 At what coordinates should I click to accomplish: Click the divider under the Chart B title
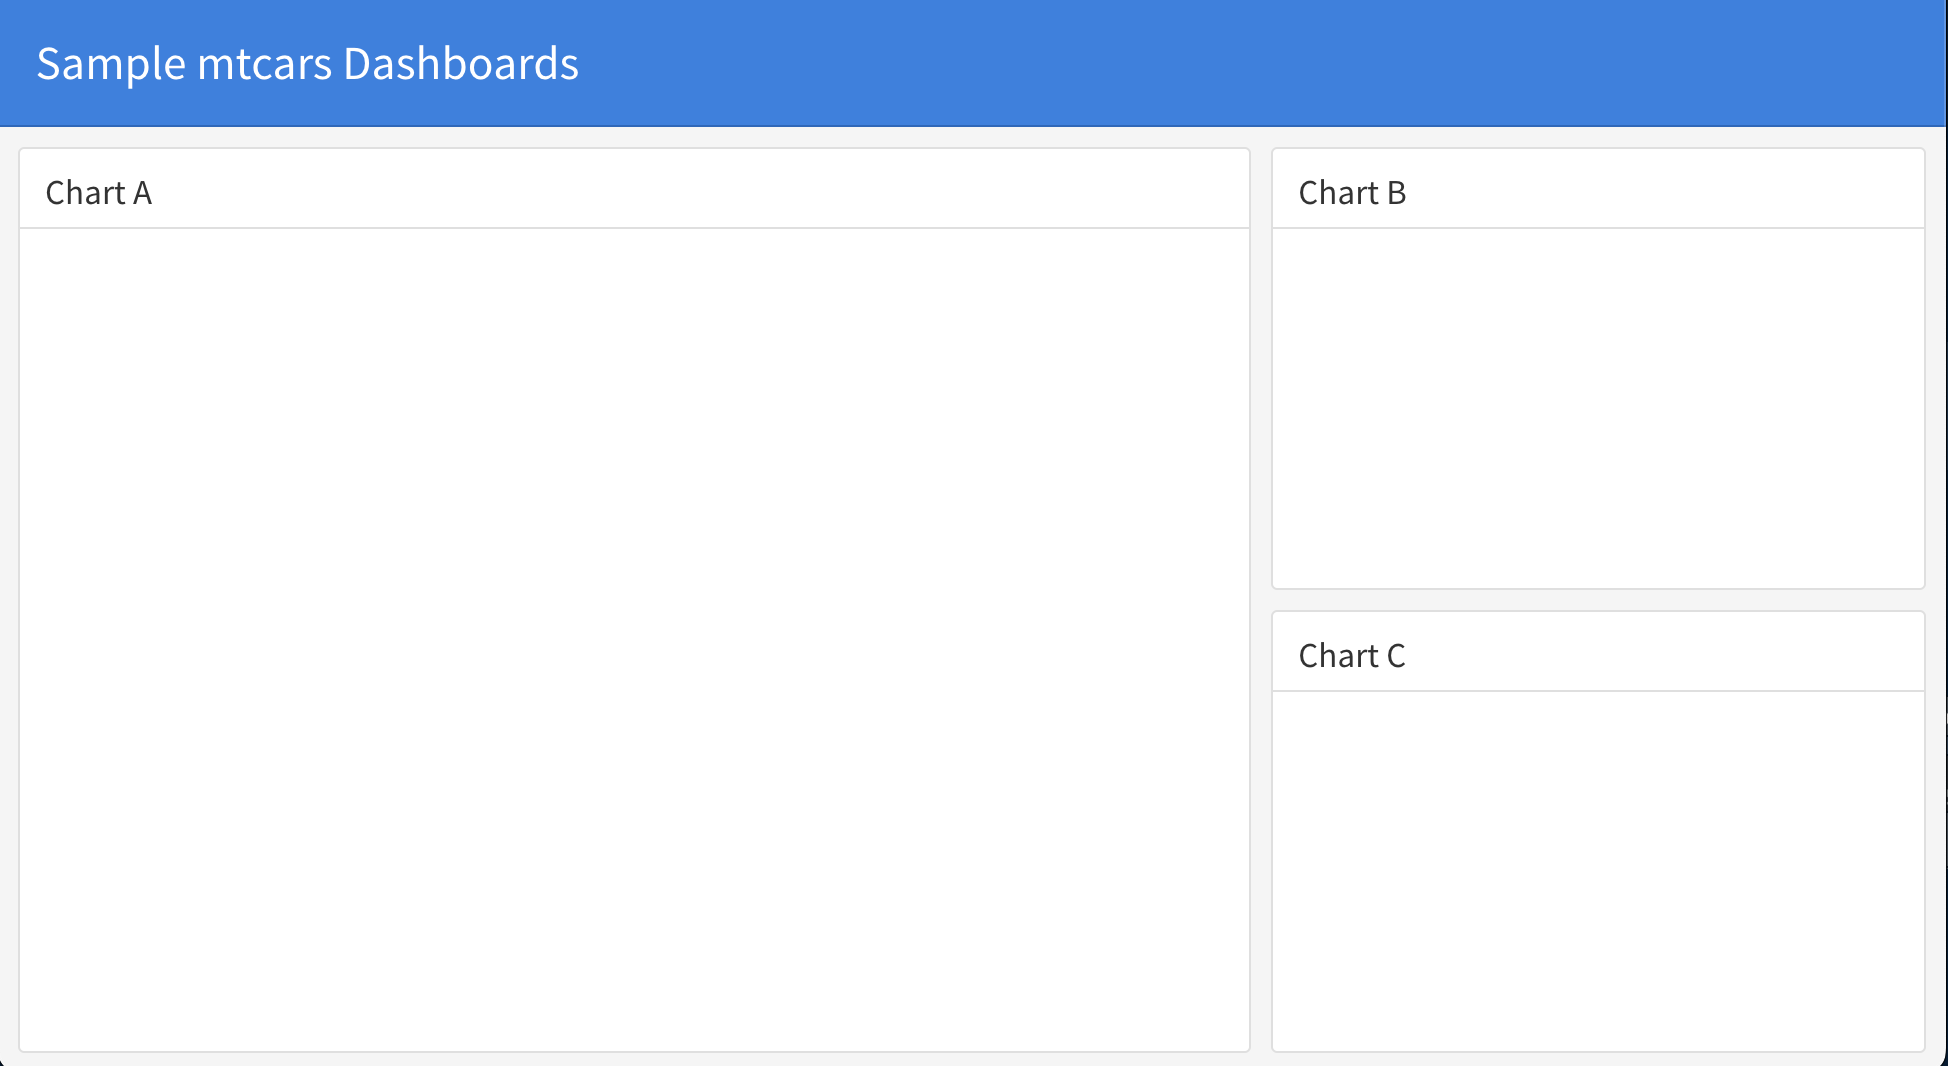(x=1597, y=228)
